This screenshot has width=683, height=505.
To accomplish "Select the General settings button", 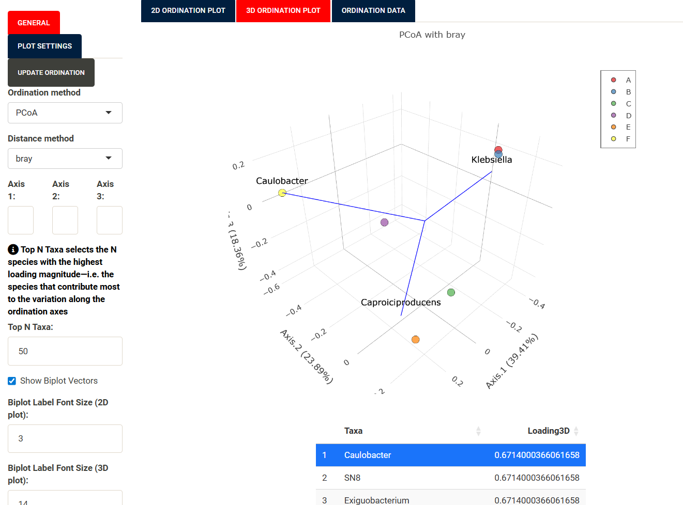I will 34,22.
